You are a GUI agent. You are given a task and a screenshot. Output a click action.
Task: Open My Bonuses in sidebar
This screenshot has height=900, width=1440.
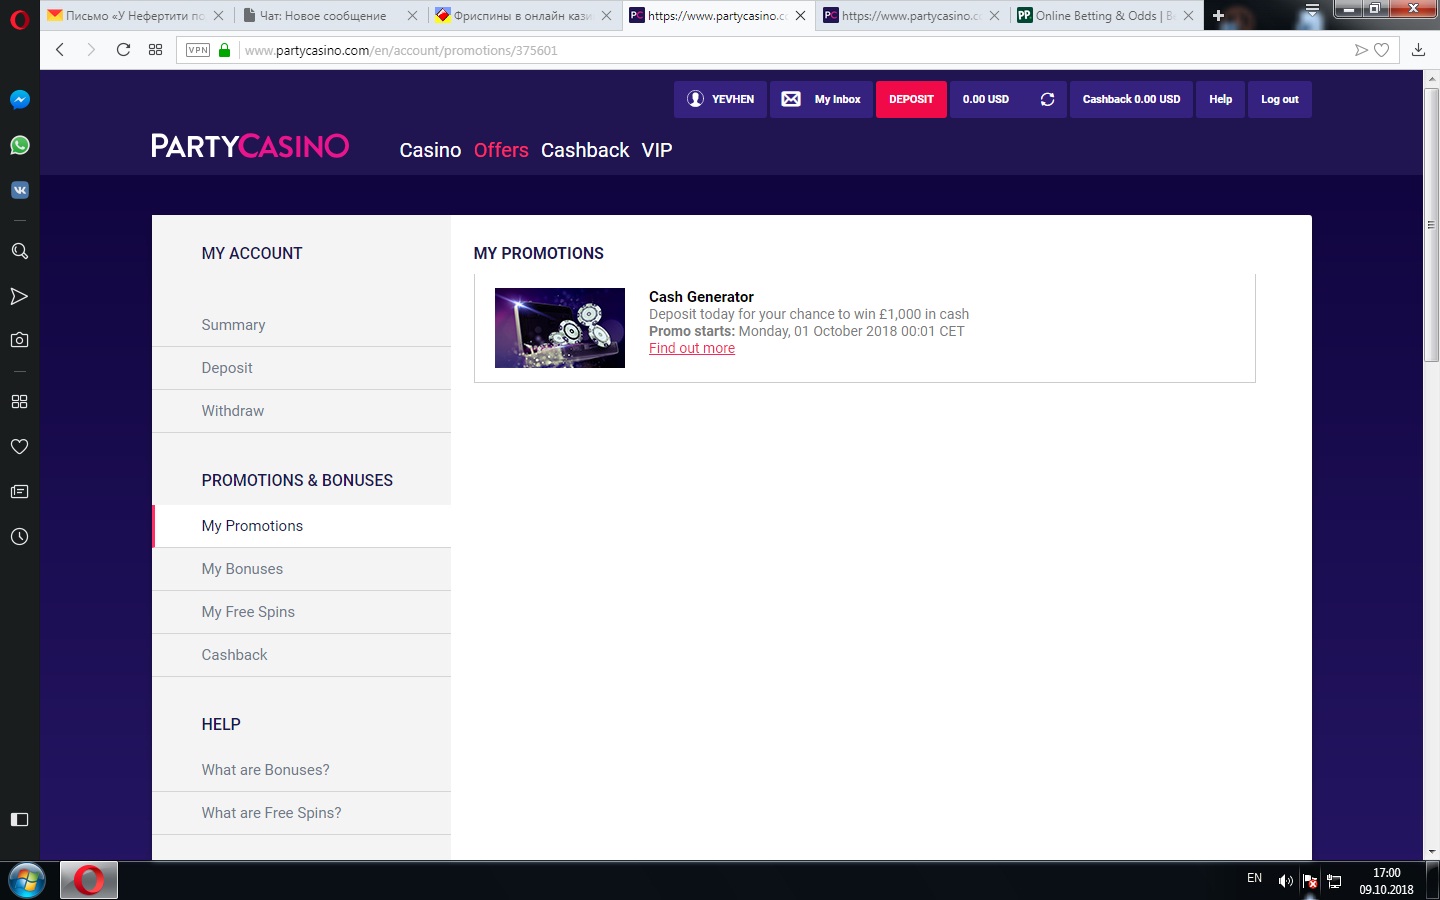click(301, 569)
